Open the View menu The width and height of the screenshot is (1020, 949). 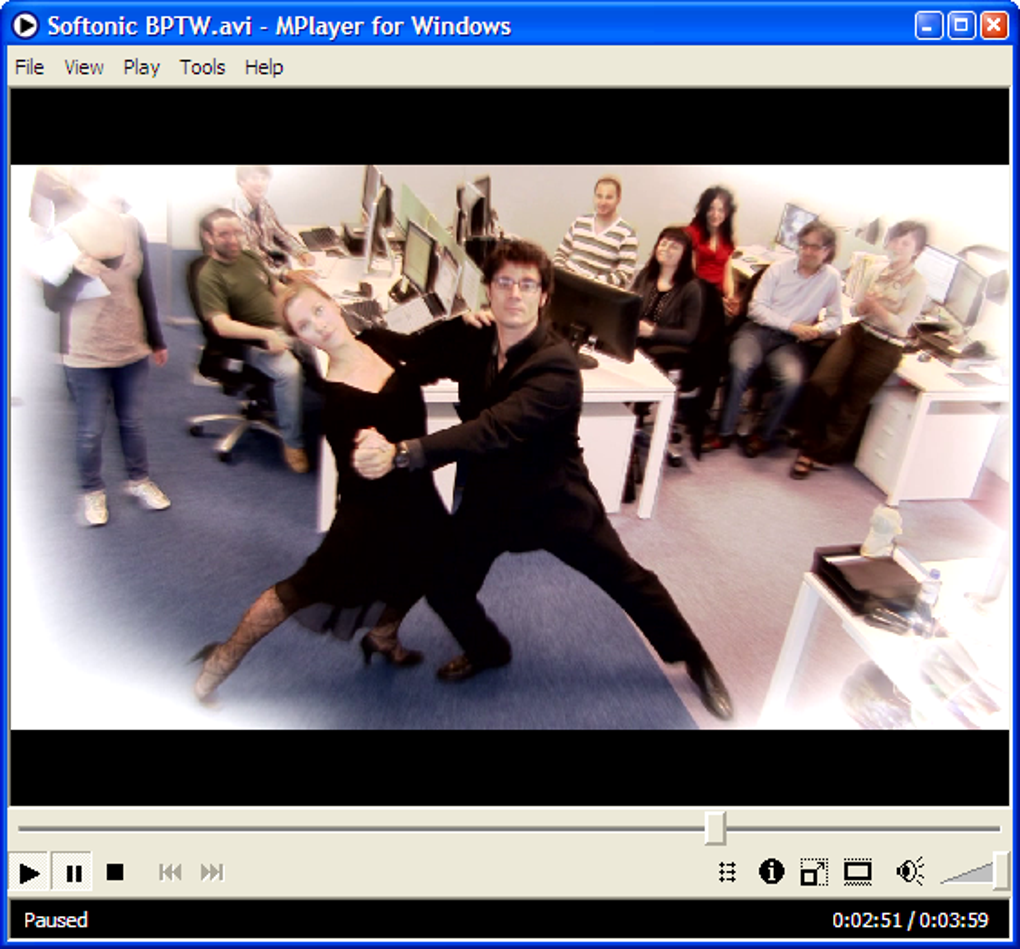point(83,67)
